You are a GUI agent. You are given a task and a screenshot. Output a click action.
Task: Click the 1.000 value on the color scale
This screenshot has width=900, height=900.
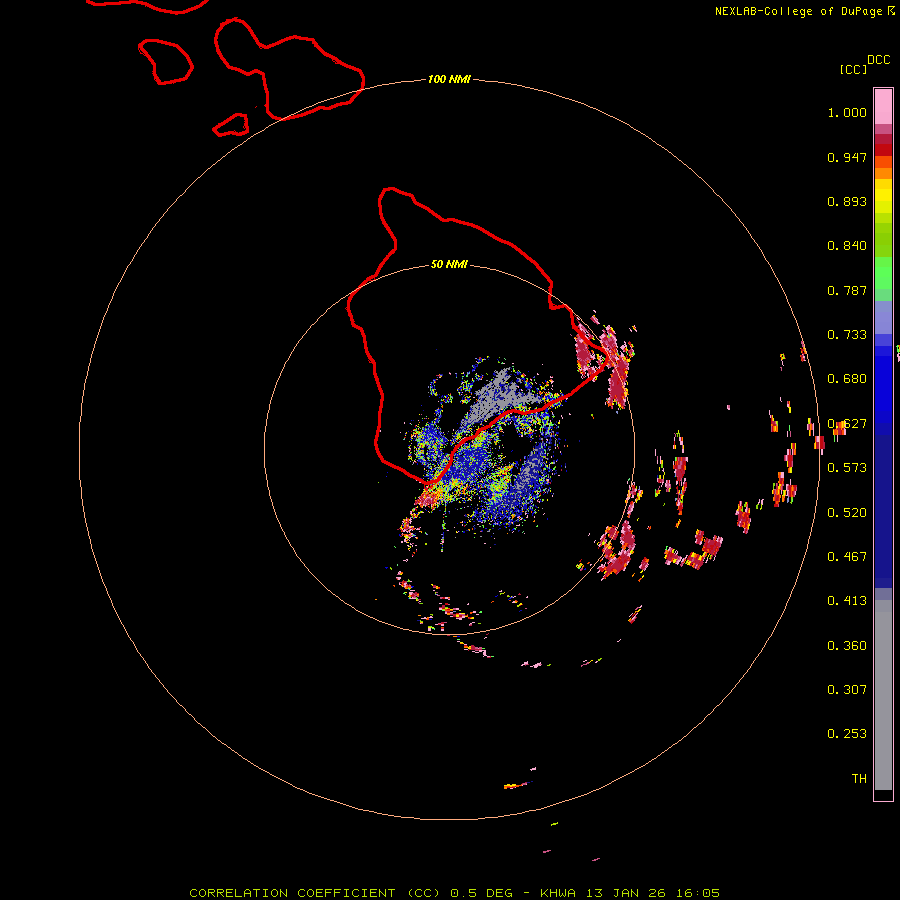[x=847, y=112]
